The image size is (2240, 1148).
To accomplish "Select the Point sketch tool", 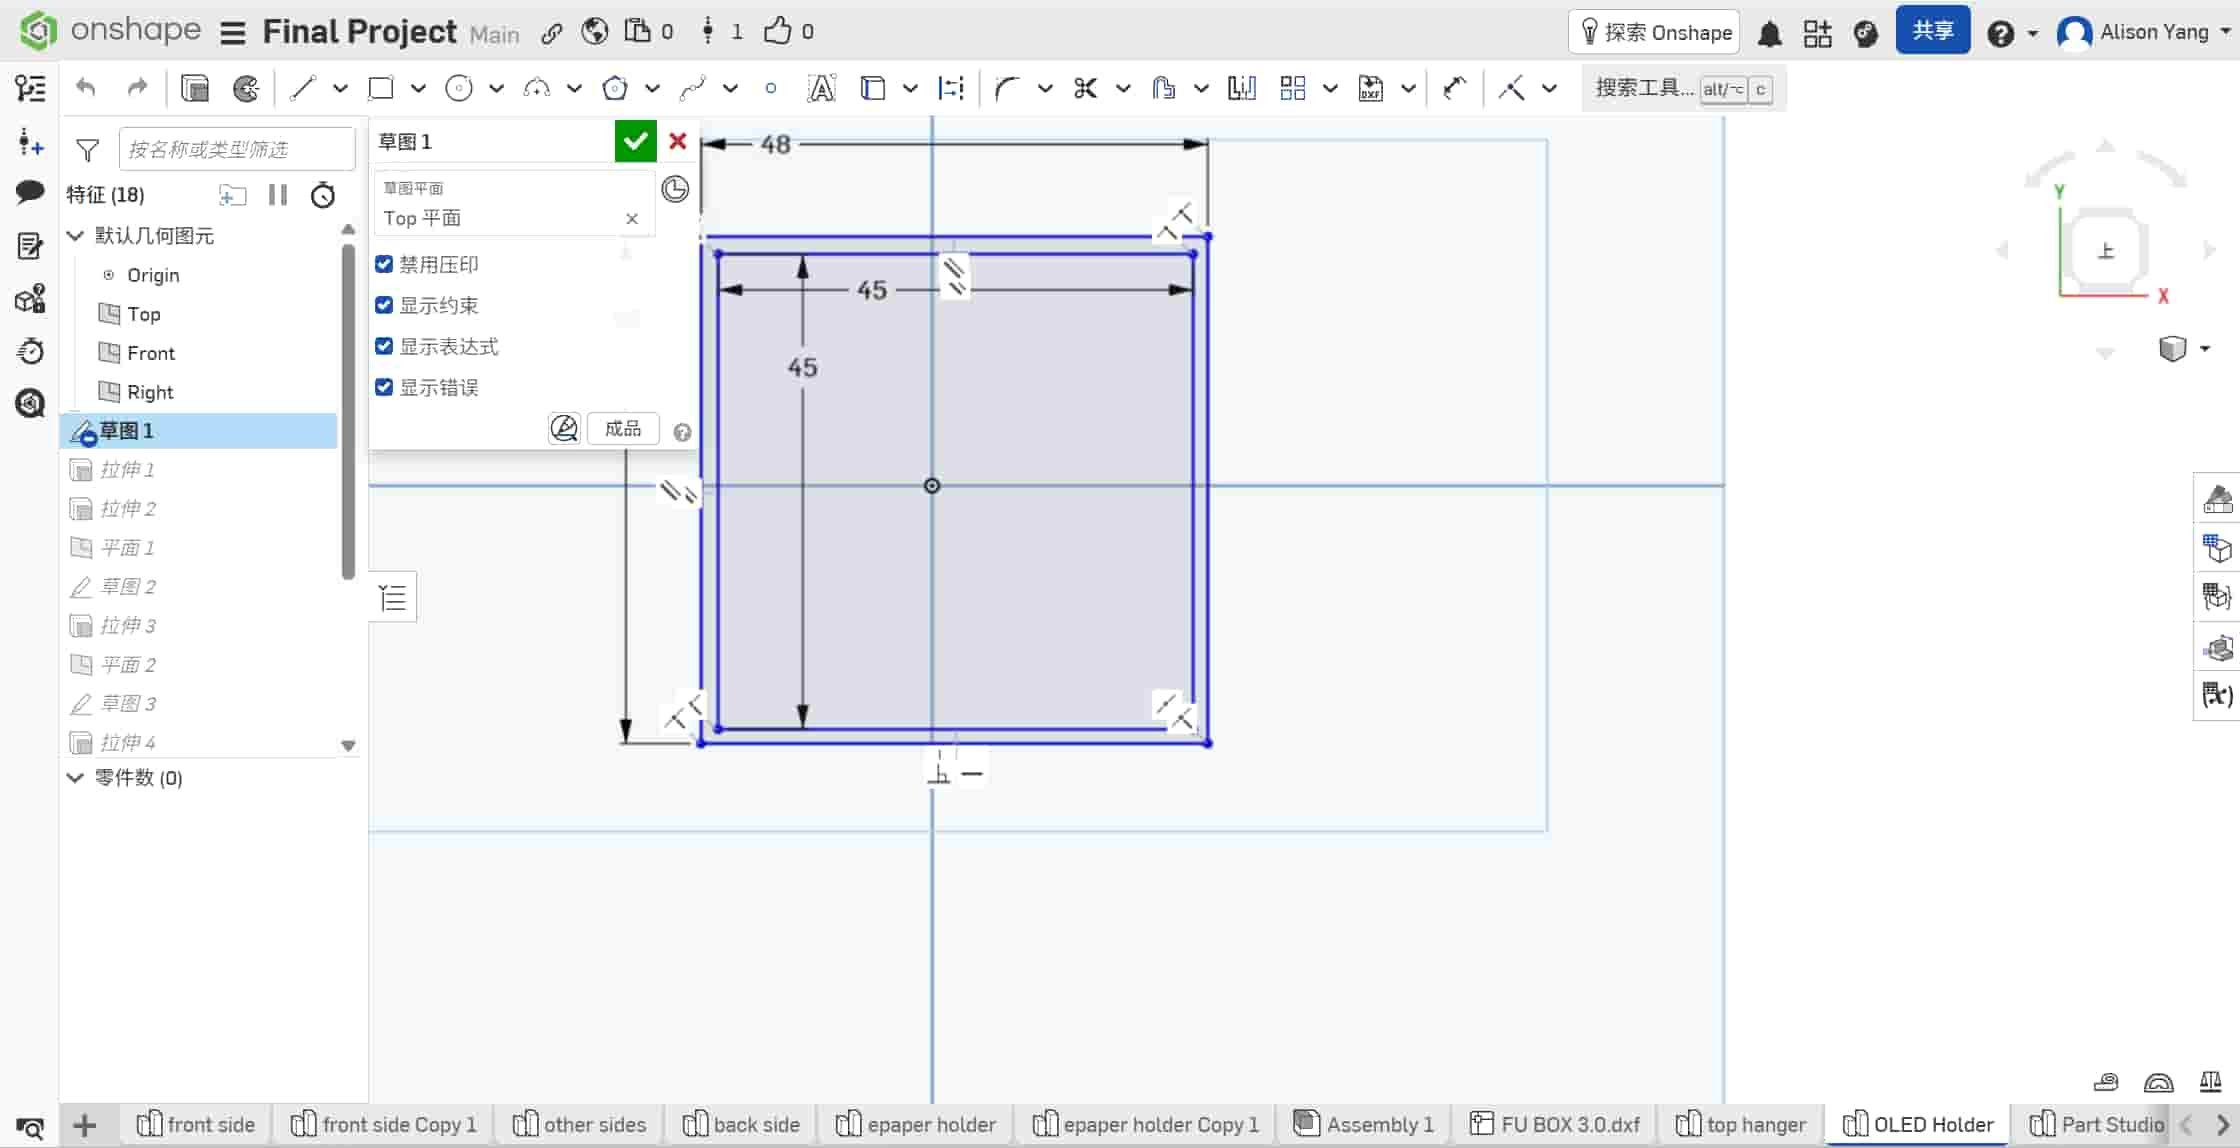I will (x=771, y=88).
